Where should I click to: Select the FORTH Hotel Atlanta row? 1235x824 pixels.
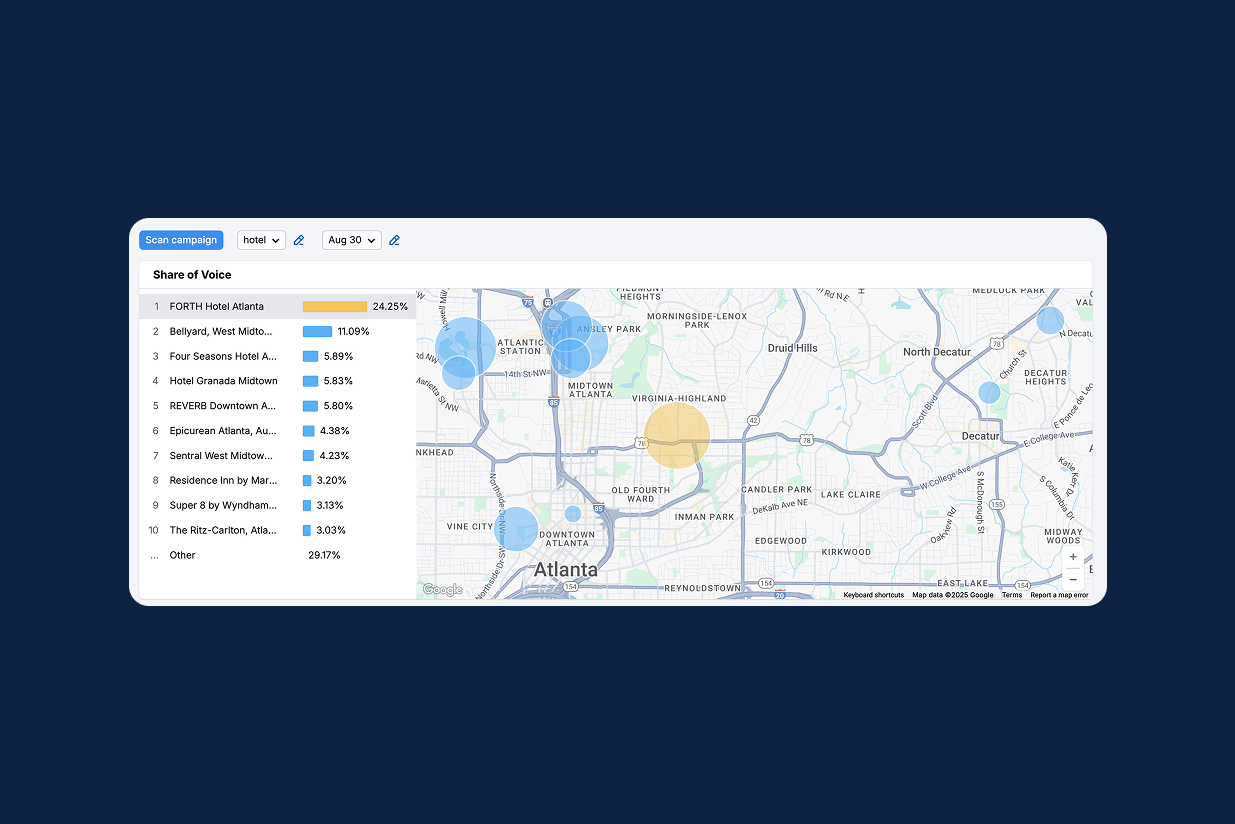pyautogui.click(x=277, y=306)
